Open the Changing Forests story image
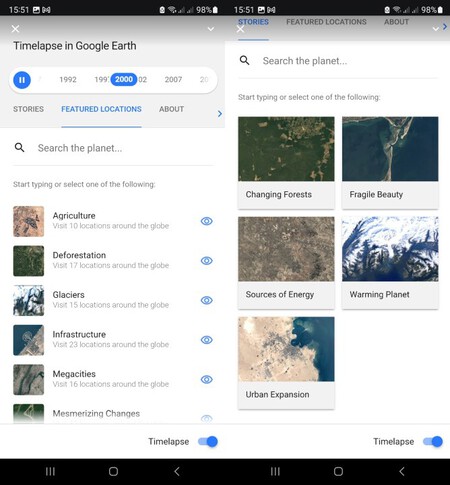The height and width of the screenshot is (485, 450). click(286, 149)
